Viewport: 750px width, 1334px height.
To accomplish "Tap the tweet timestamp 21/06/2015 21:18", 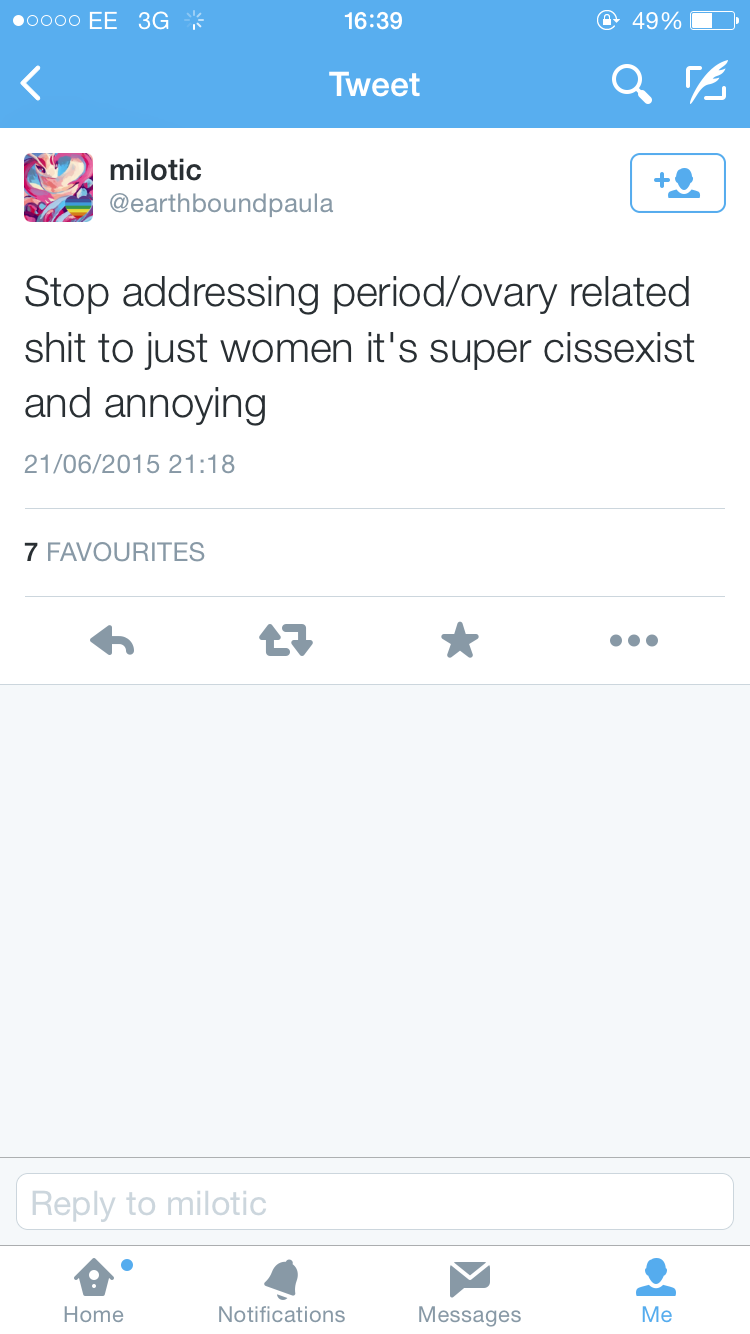I will point(129,464).
